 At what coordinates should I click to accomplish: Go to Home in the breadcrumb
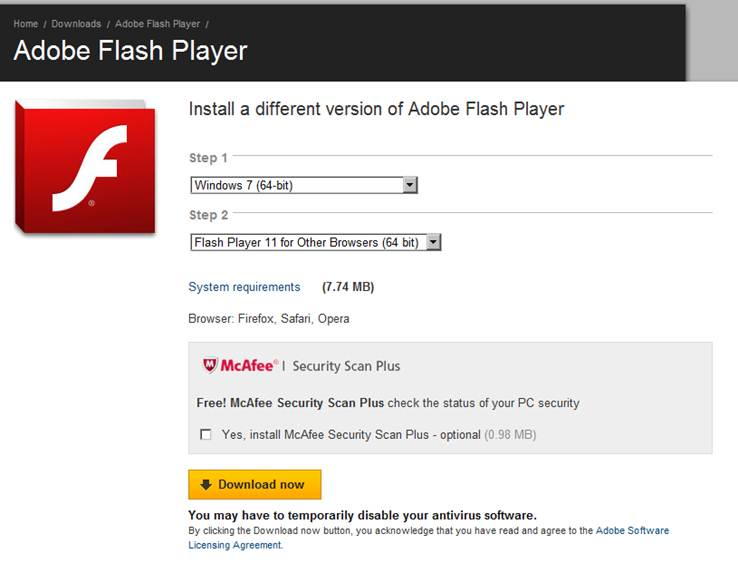pos(26,24)
